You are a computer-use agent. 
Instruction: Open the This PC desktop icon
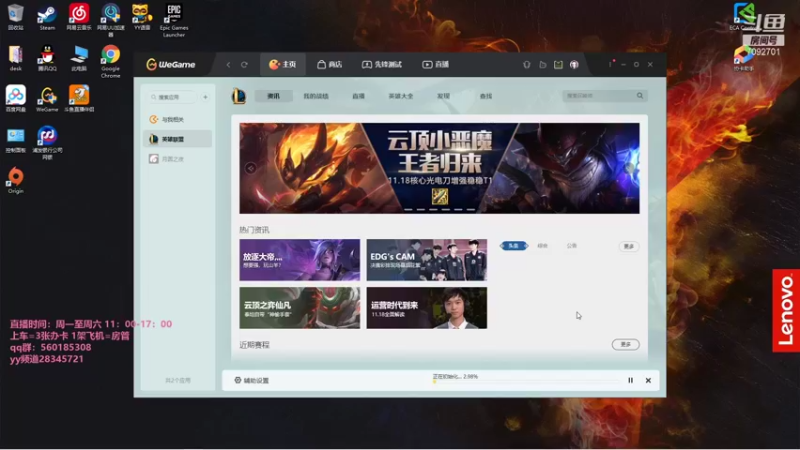tap(79, 58)
